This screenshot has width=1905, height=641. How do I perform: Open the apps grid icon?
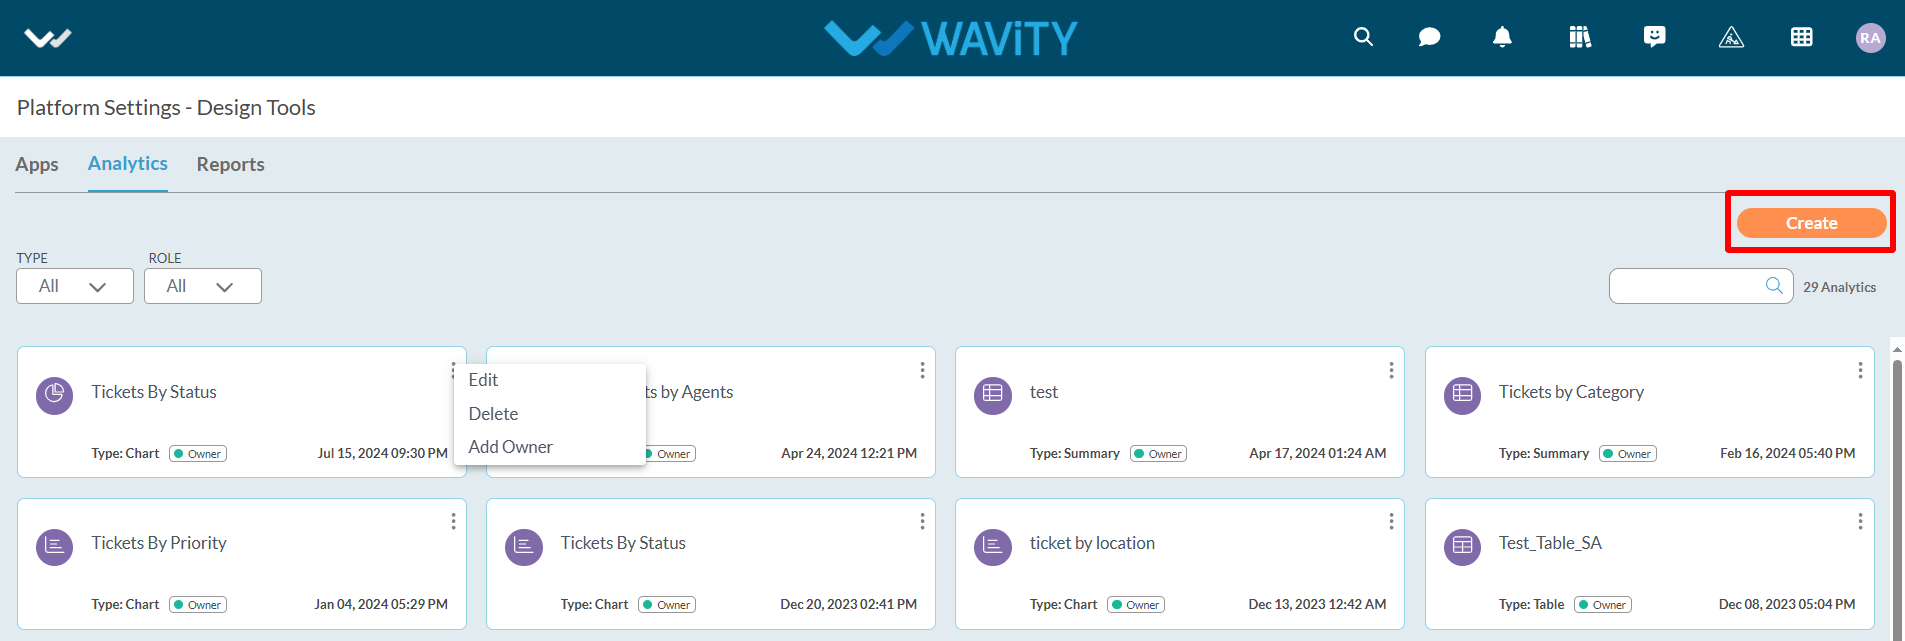point(1802,37)
